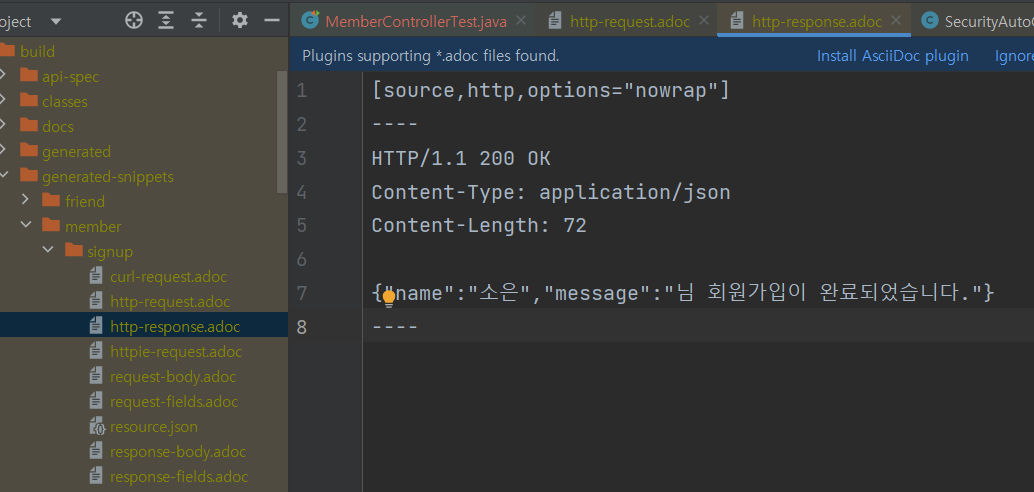Select the api-spec folder item
Viewport: 1034px width, 492px height.
[x=71, y=77]
